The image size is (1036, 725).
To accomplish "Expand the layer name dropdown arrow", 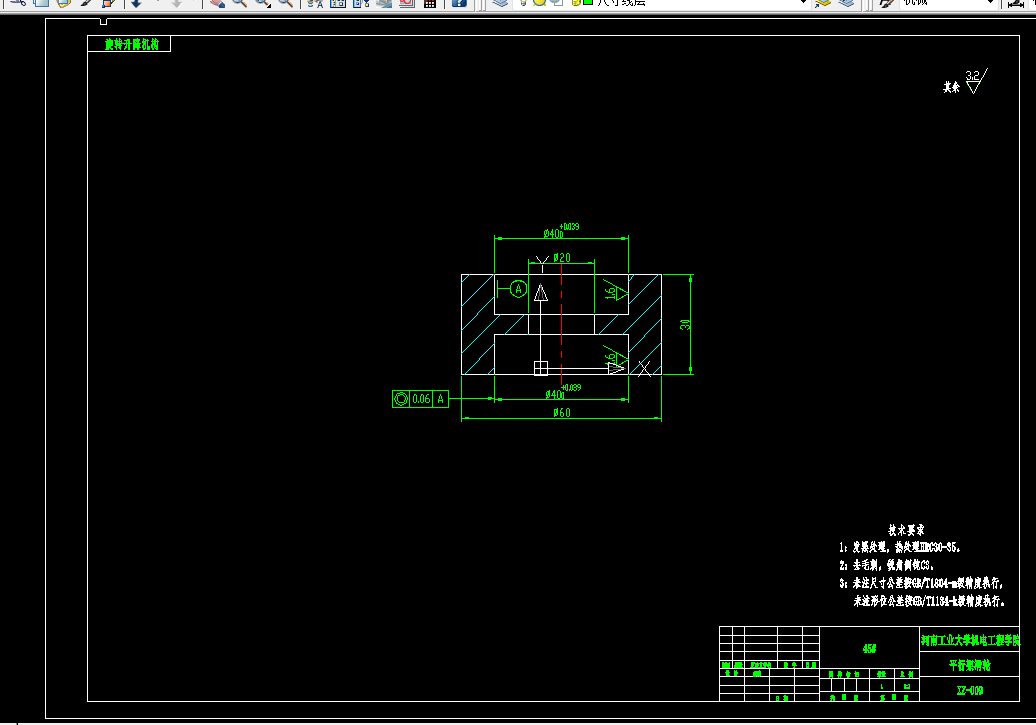I will (x=803, y=3).
